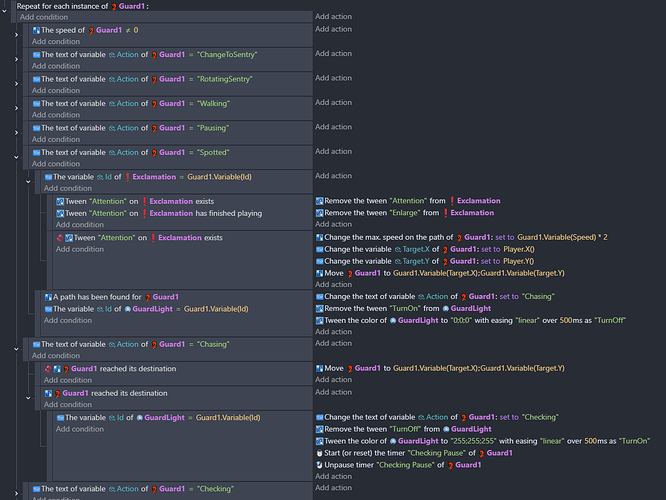Click the GuardLight icon in the "TurnOff" tween color action
Viewport: 666px width, 500px height.
pyautogui.click(x=391, y=321)
